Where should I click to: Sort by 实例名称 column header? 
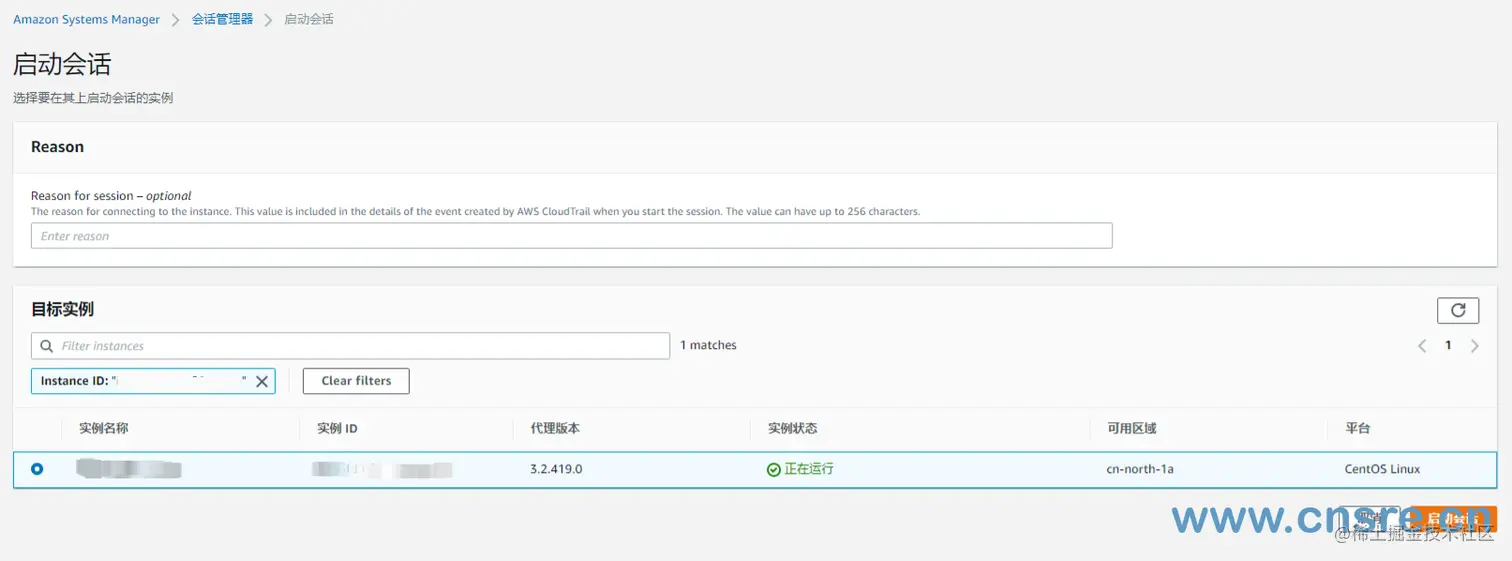click(x=104, y=428)
